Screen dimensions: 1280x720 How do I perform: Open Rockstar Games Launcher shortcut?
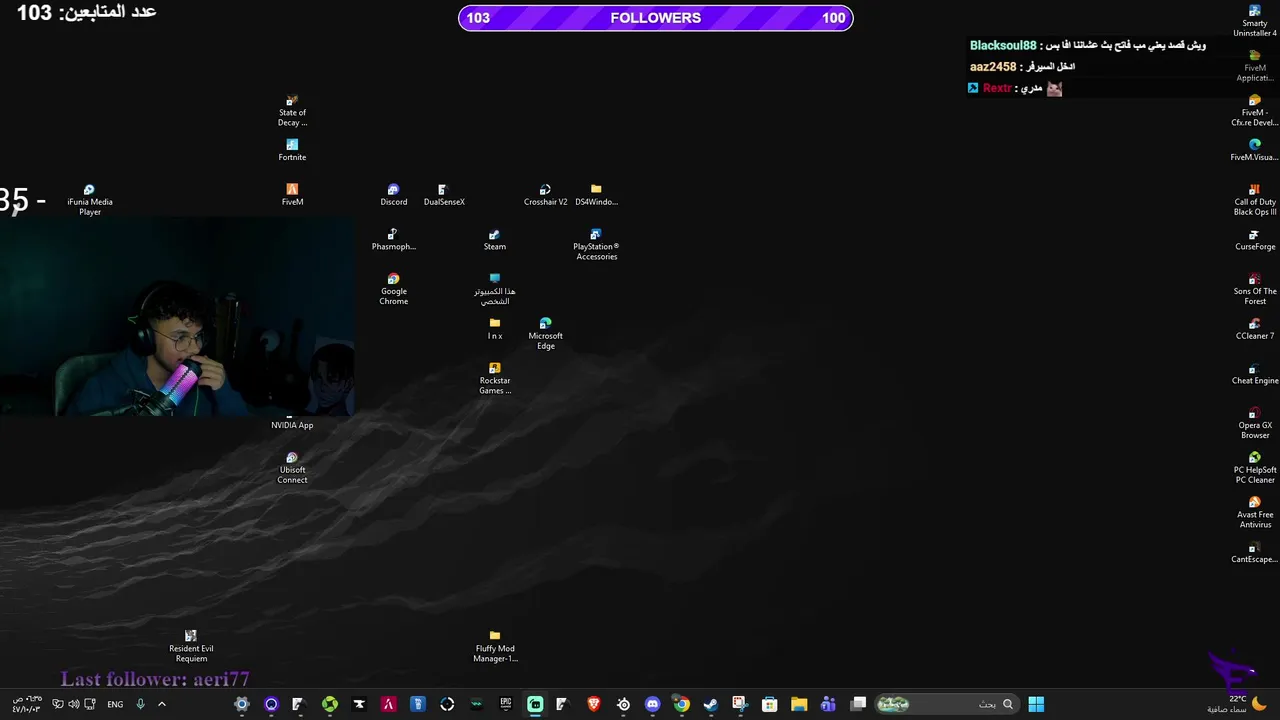point(494,378)
